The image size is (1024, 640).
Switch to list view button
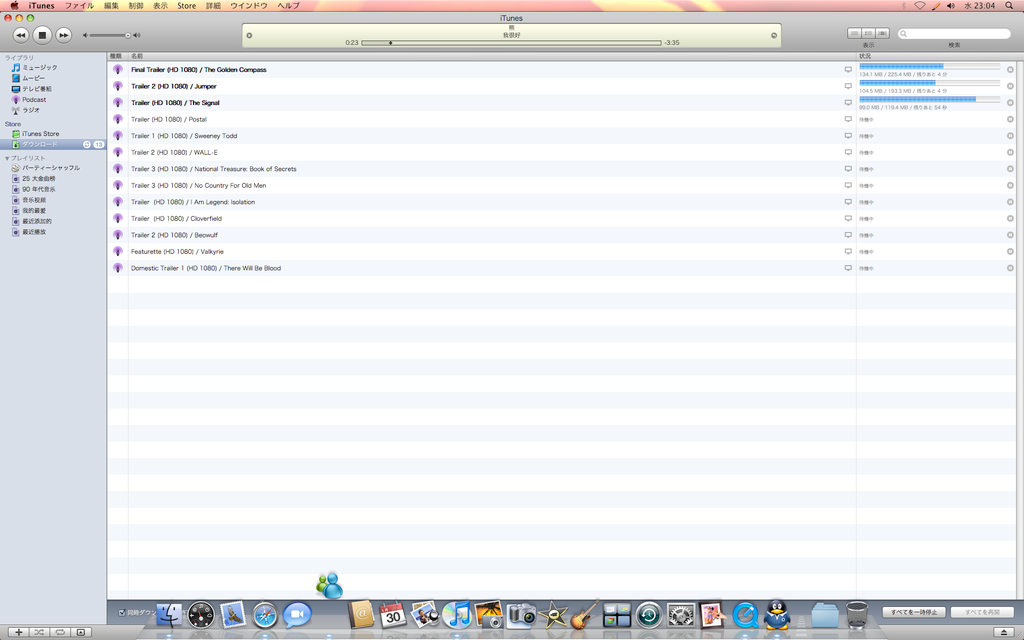pos(854,33)
